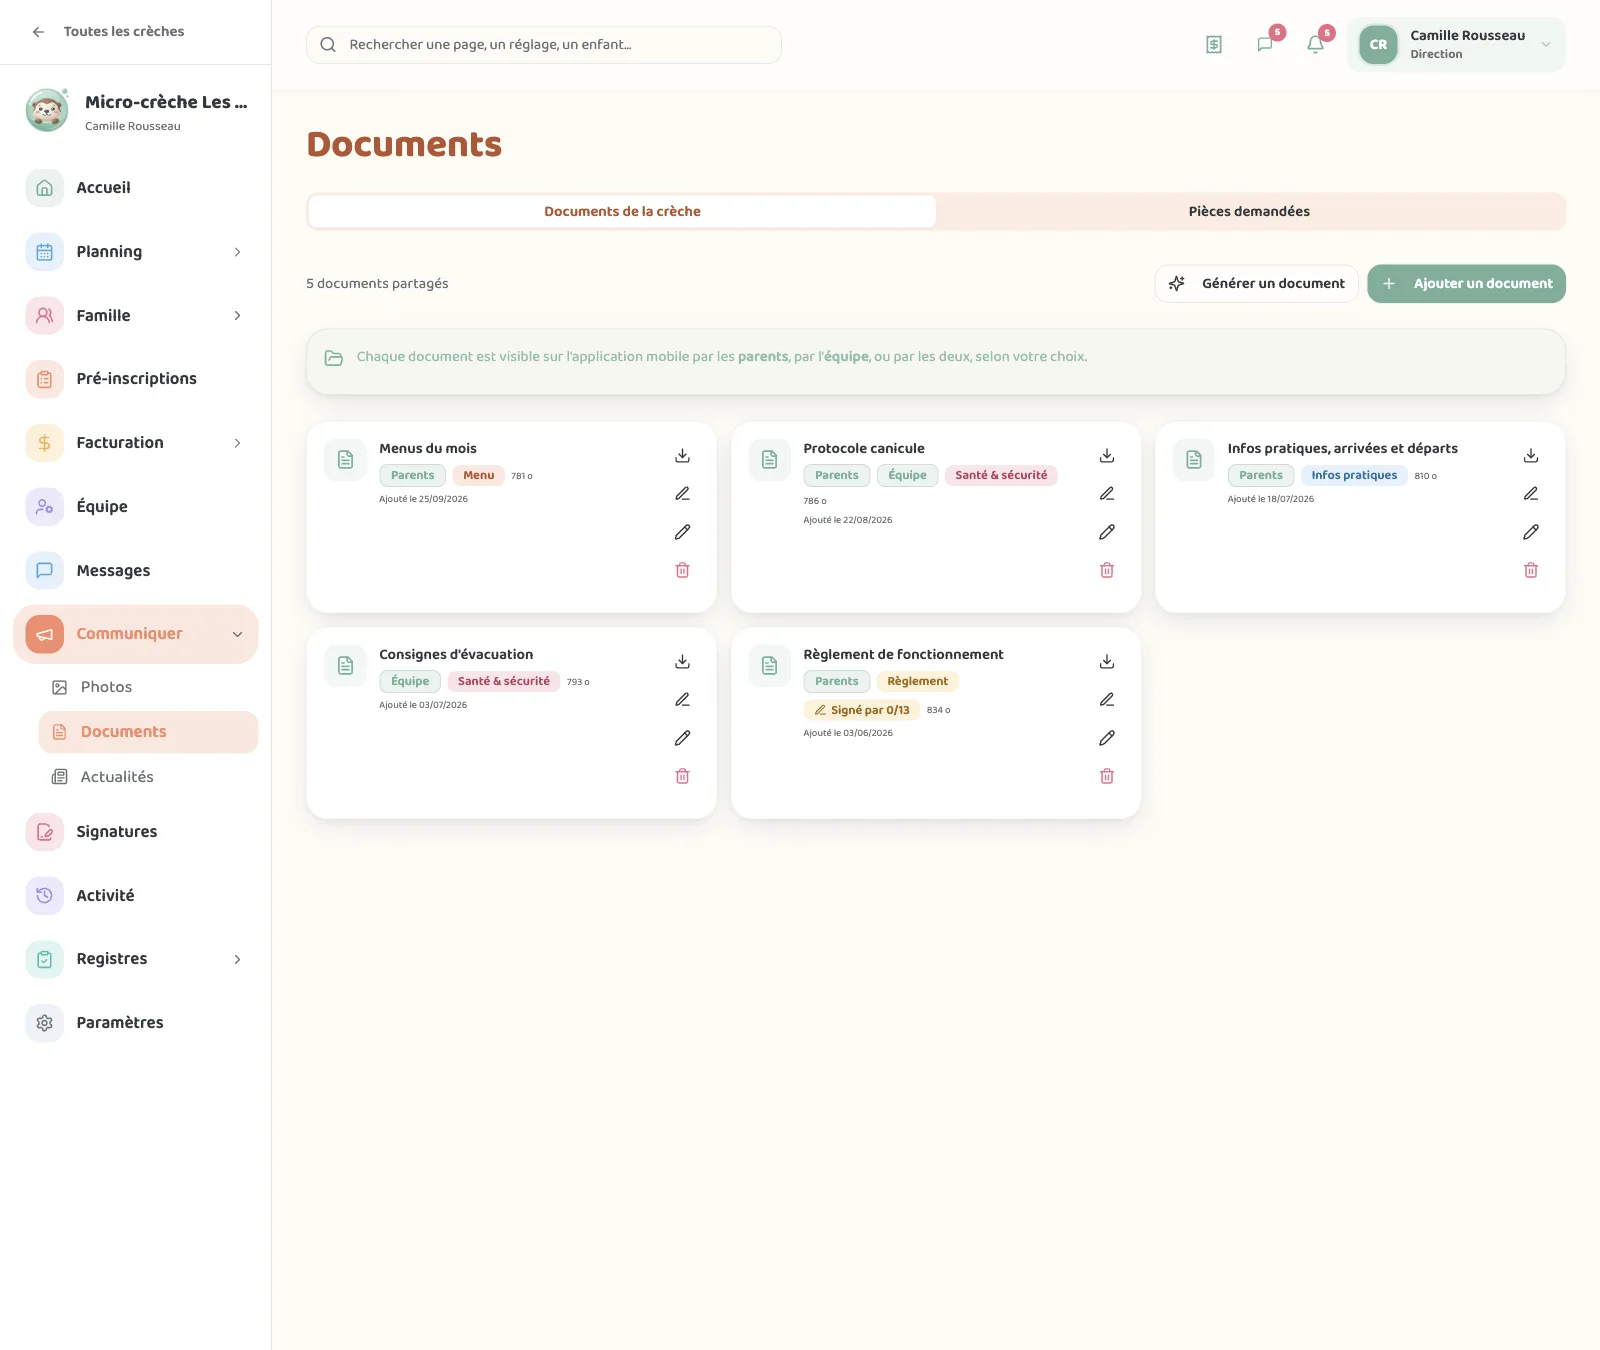Open Actualités in the sidebar
Screen dimensions: 1600x1350
tap(116, 777)
